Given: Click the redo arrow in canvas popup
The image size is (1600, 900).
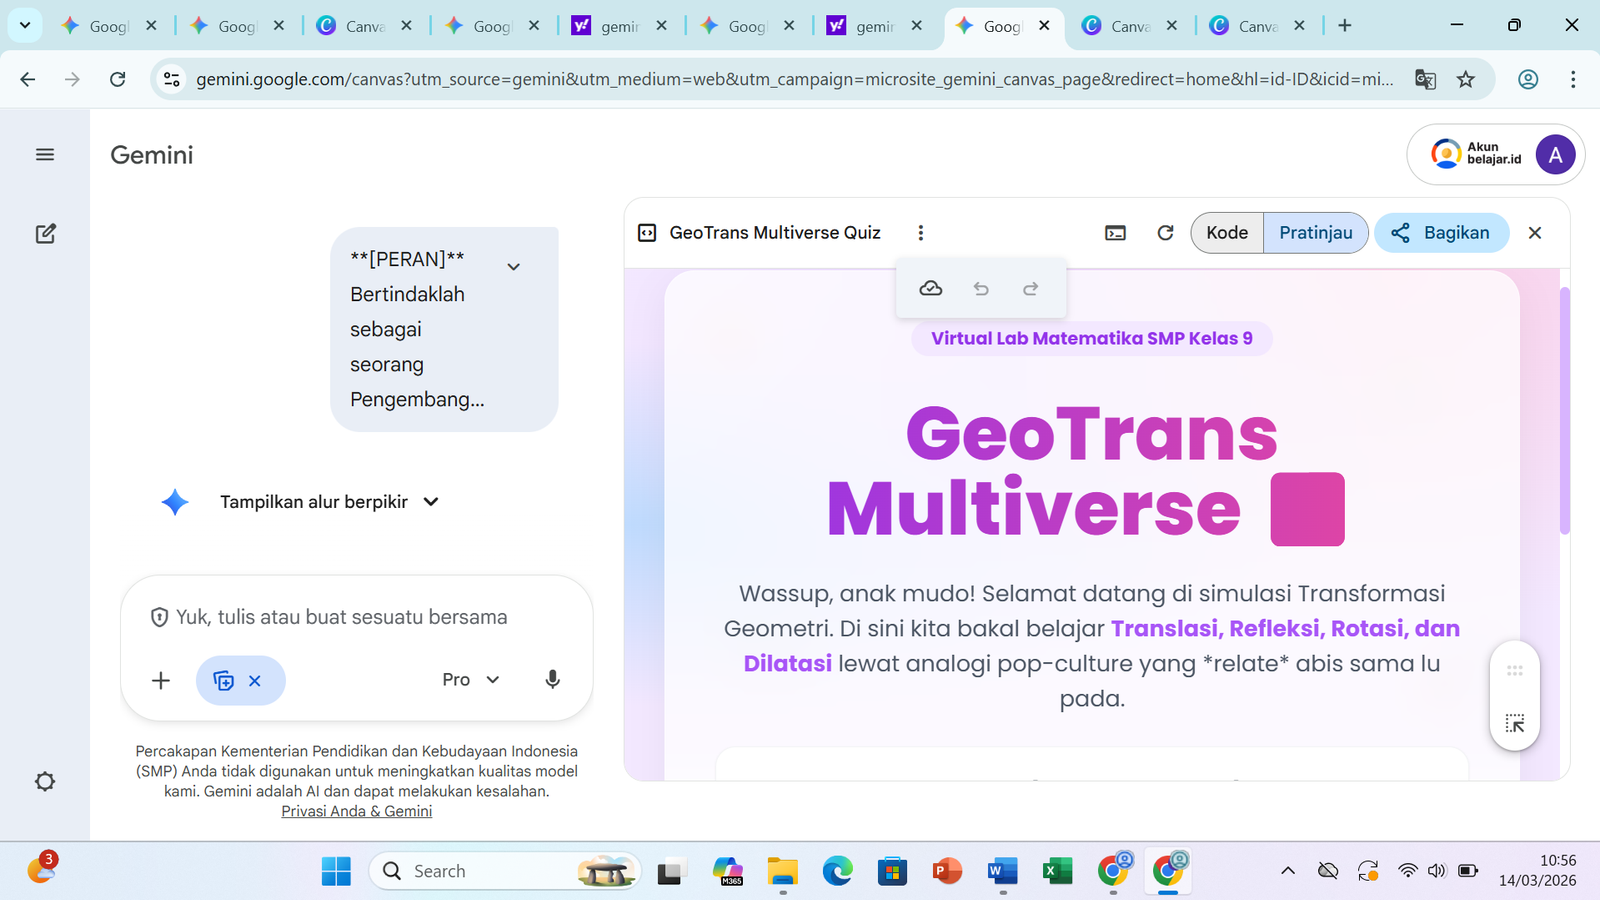Looking at the screenshot, I should click(x=1031, y=289).
